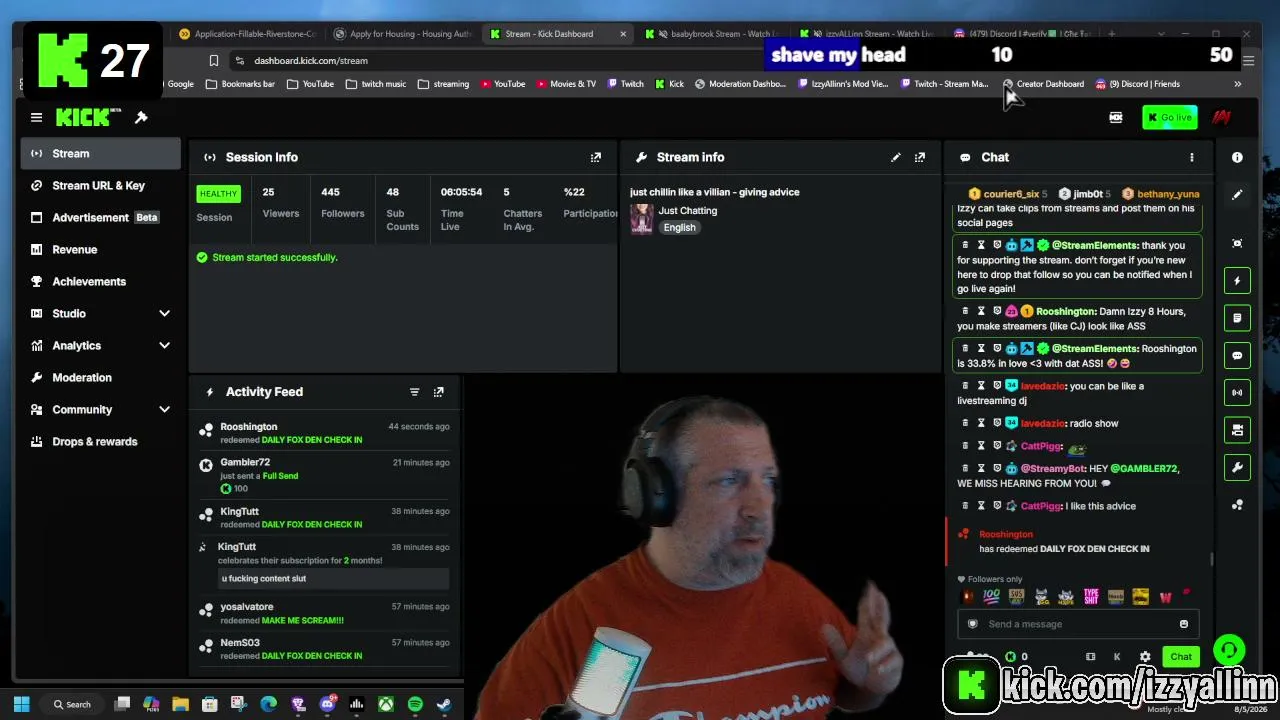The image size is (1280, 720).
Task: Open Stream URL & Key in the sidebar
Action: click(100, 185)
